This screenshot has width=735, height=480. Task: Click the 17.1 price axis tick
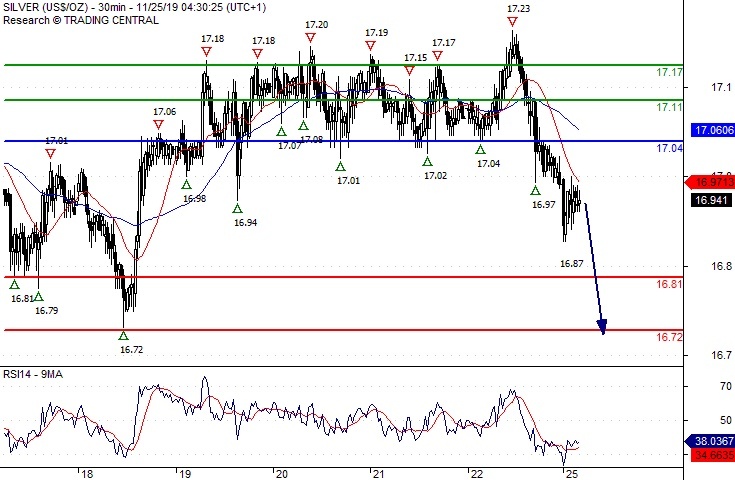coord(721,87)
